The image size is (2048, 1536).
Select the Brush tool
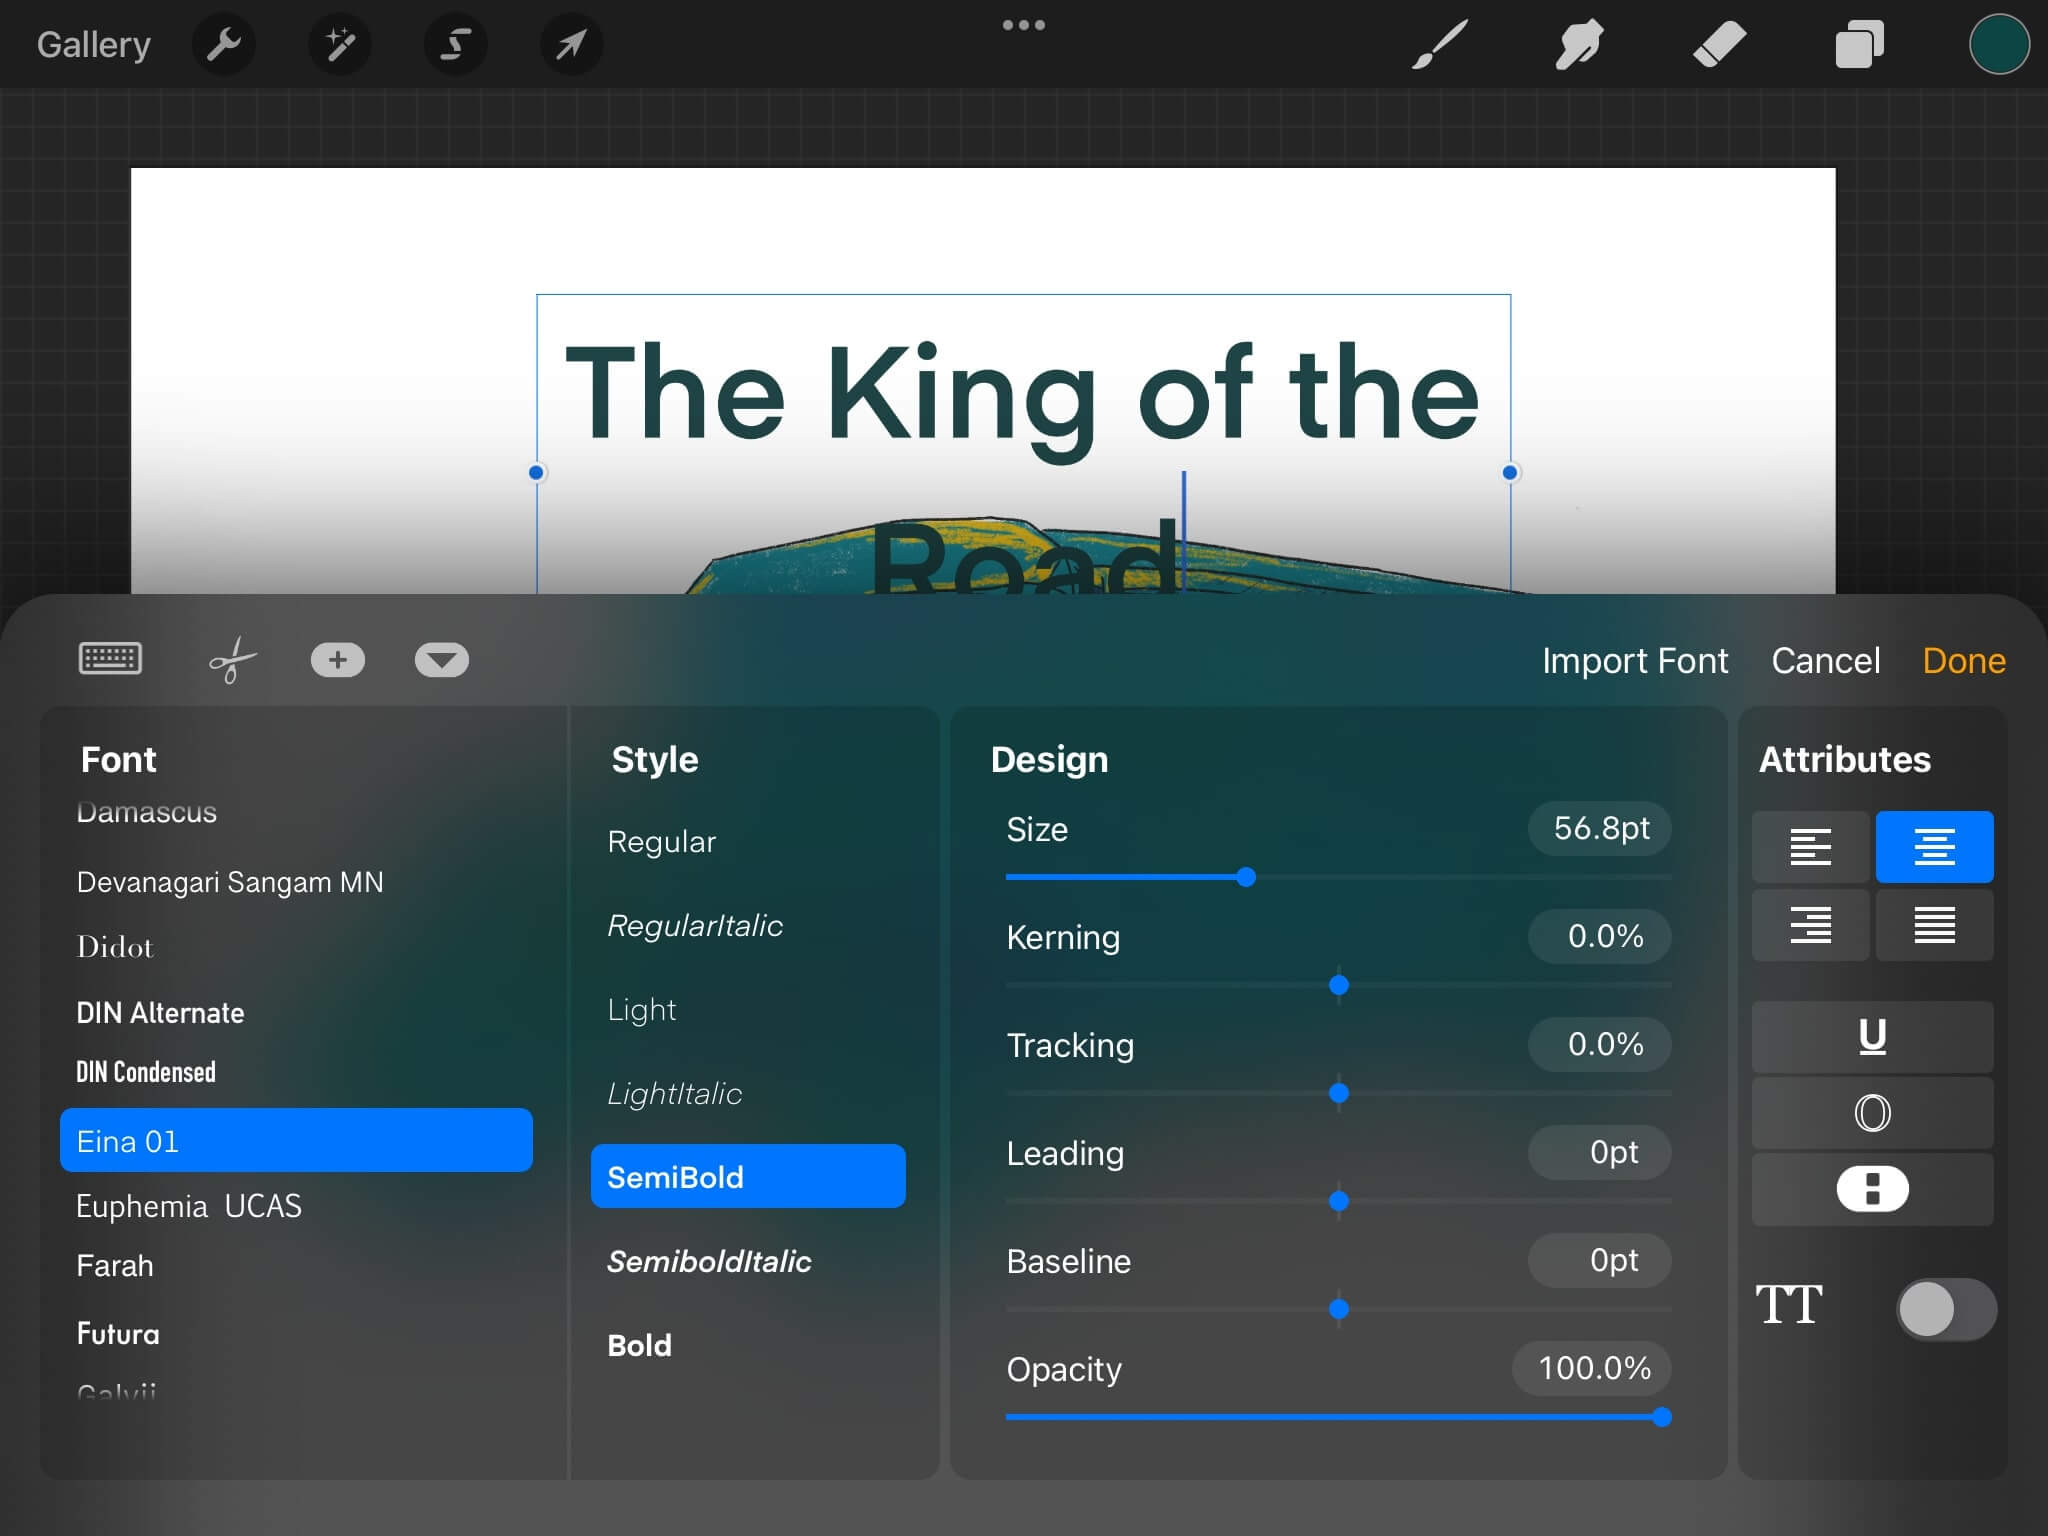point(1440,45)
